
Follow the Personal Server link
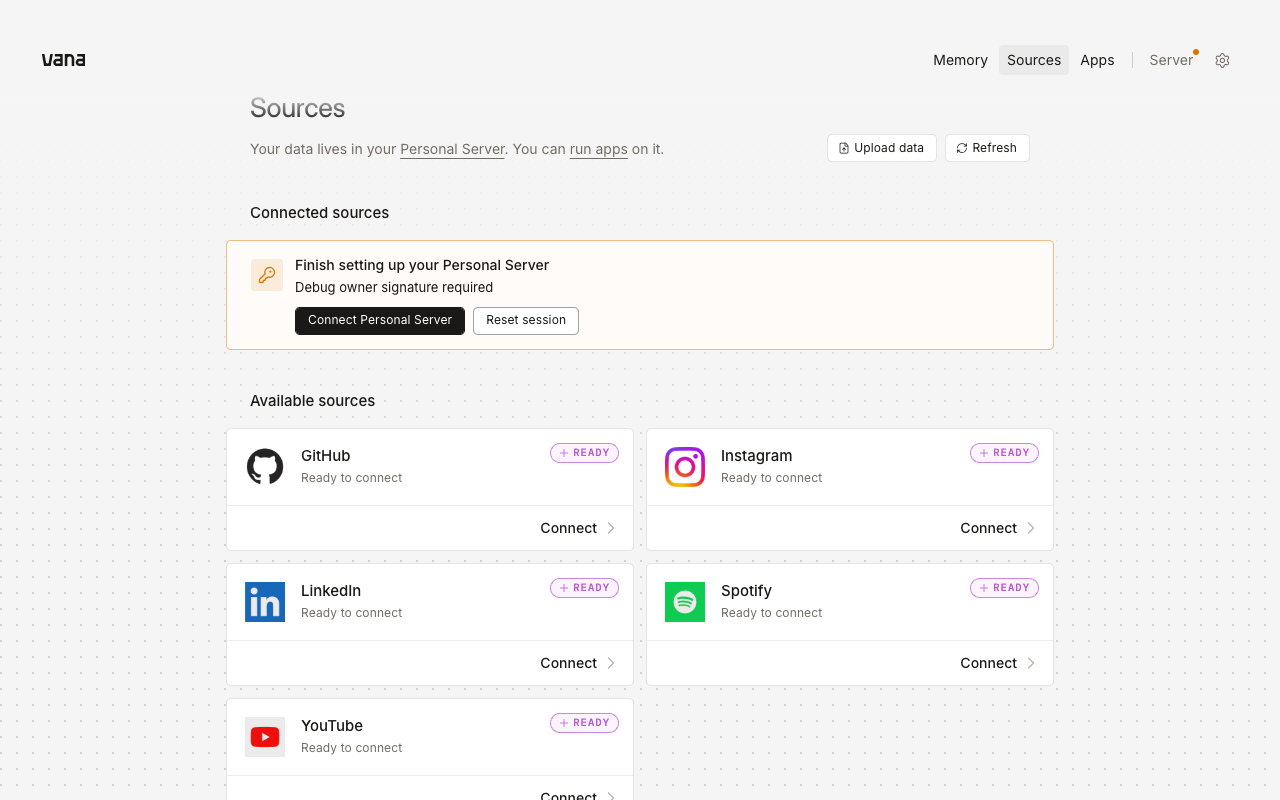pyautogui.click(x=452, y=149)
